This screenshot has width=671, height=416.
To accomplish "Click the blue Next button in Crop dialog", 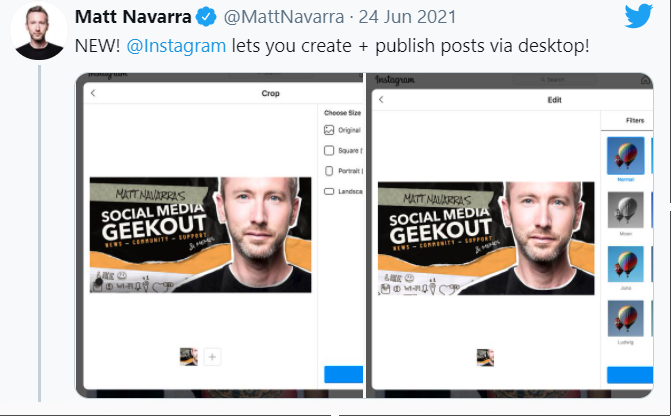I will 344,374.
